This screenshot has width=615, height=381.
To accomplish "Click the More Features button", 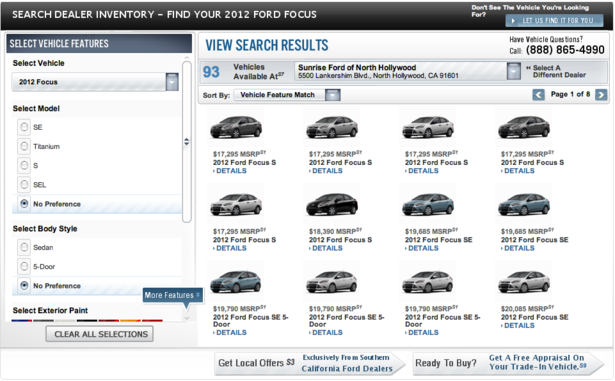I will [173, 295].
